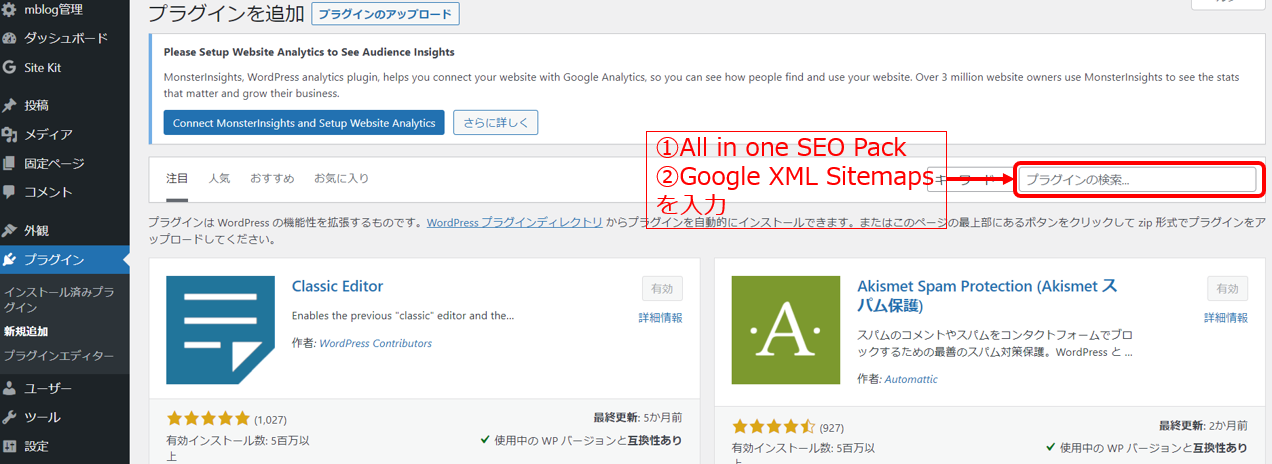Open the プラグインエディター submenu item
The image size is (1272, 464).
58,355
